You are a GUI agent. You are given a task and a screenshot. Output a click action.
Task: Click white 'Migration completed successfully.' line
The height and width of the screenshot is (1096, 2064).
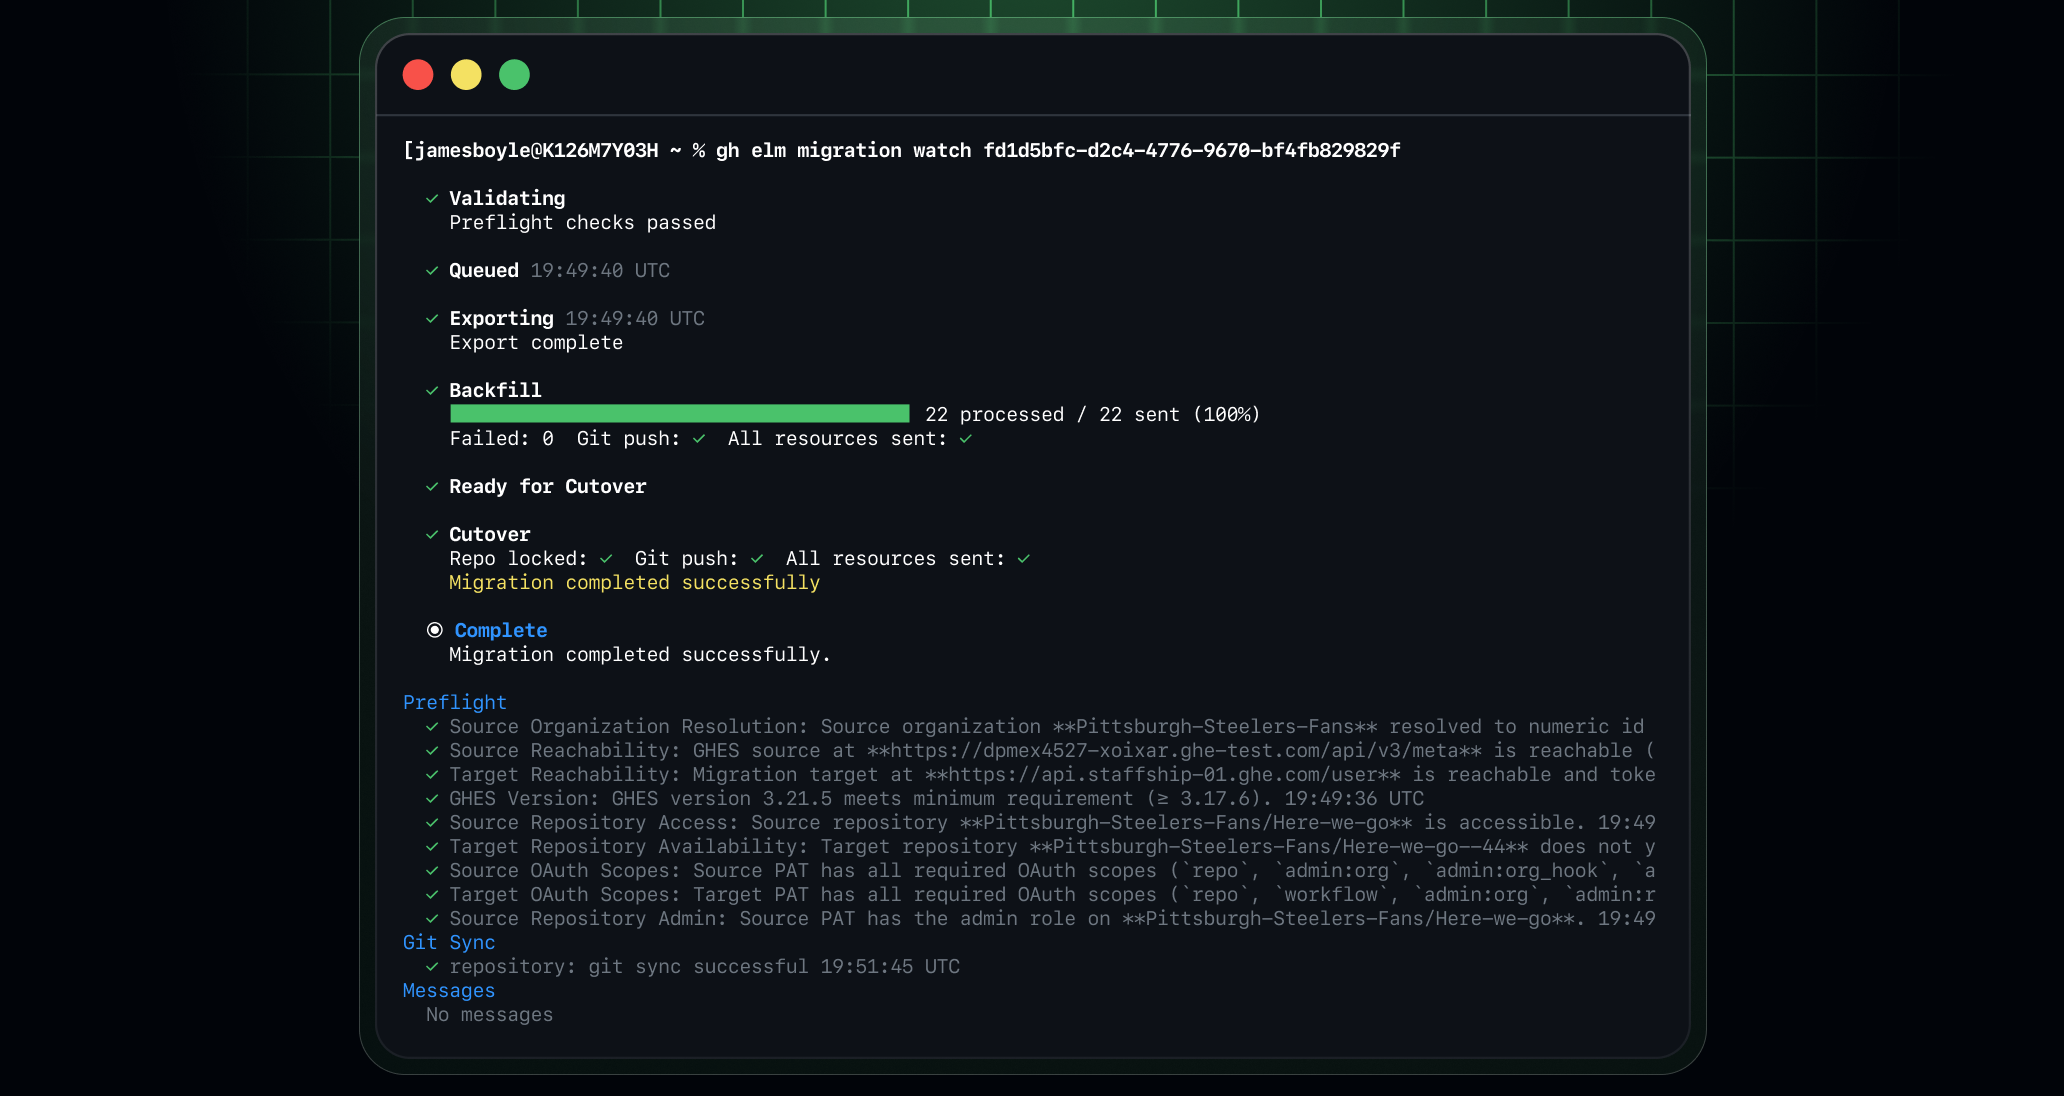click(640, 655)
